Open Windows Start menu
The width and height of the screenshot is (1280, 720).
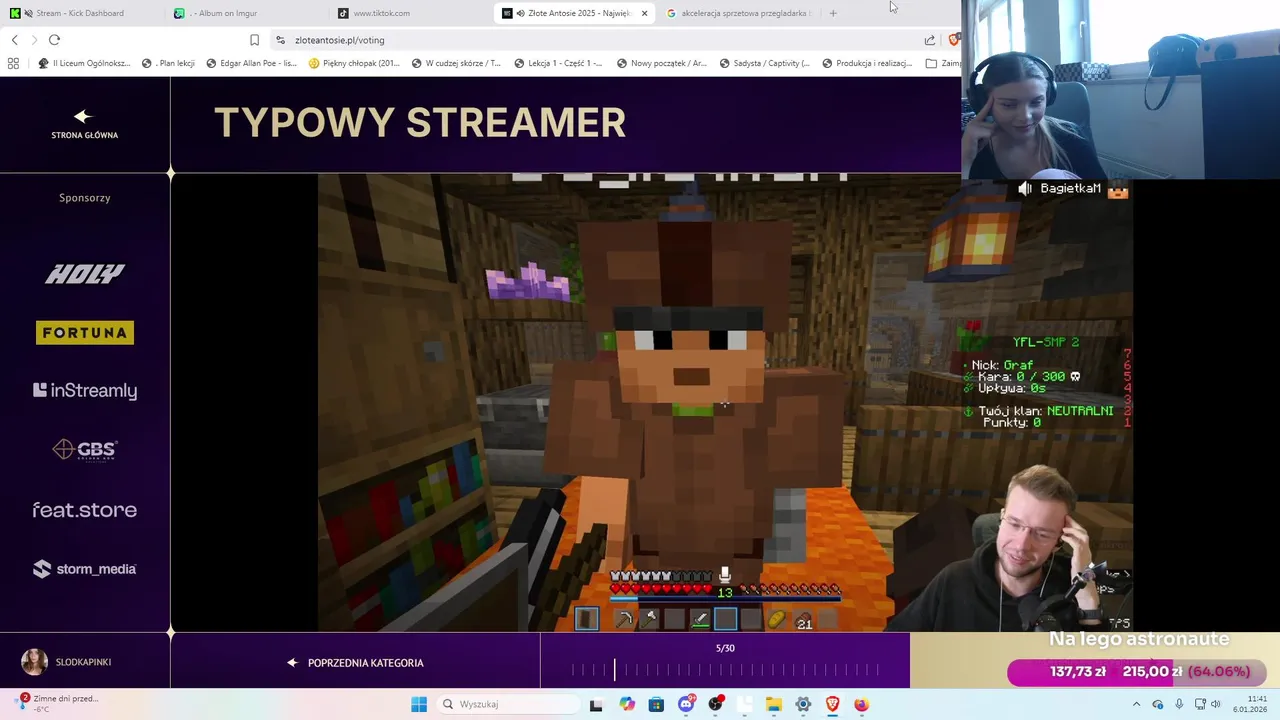tap(419, 704)
